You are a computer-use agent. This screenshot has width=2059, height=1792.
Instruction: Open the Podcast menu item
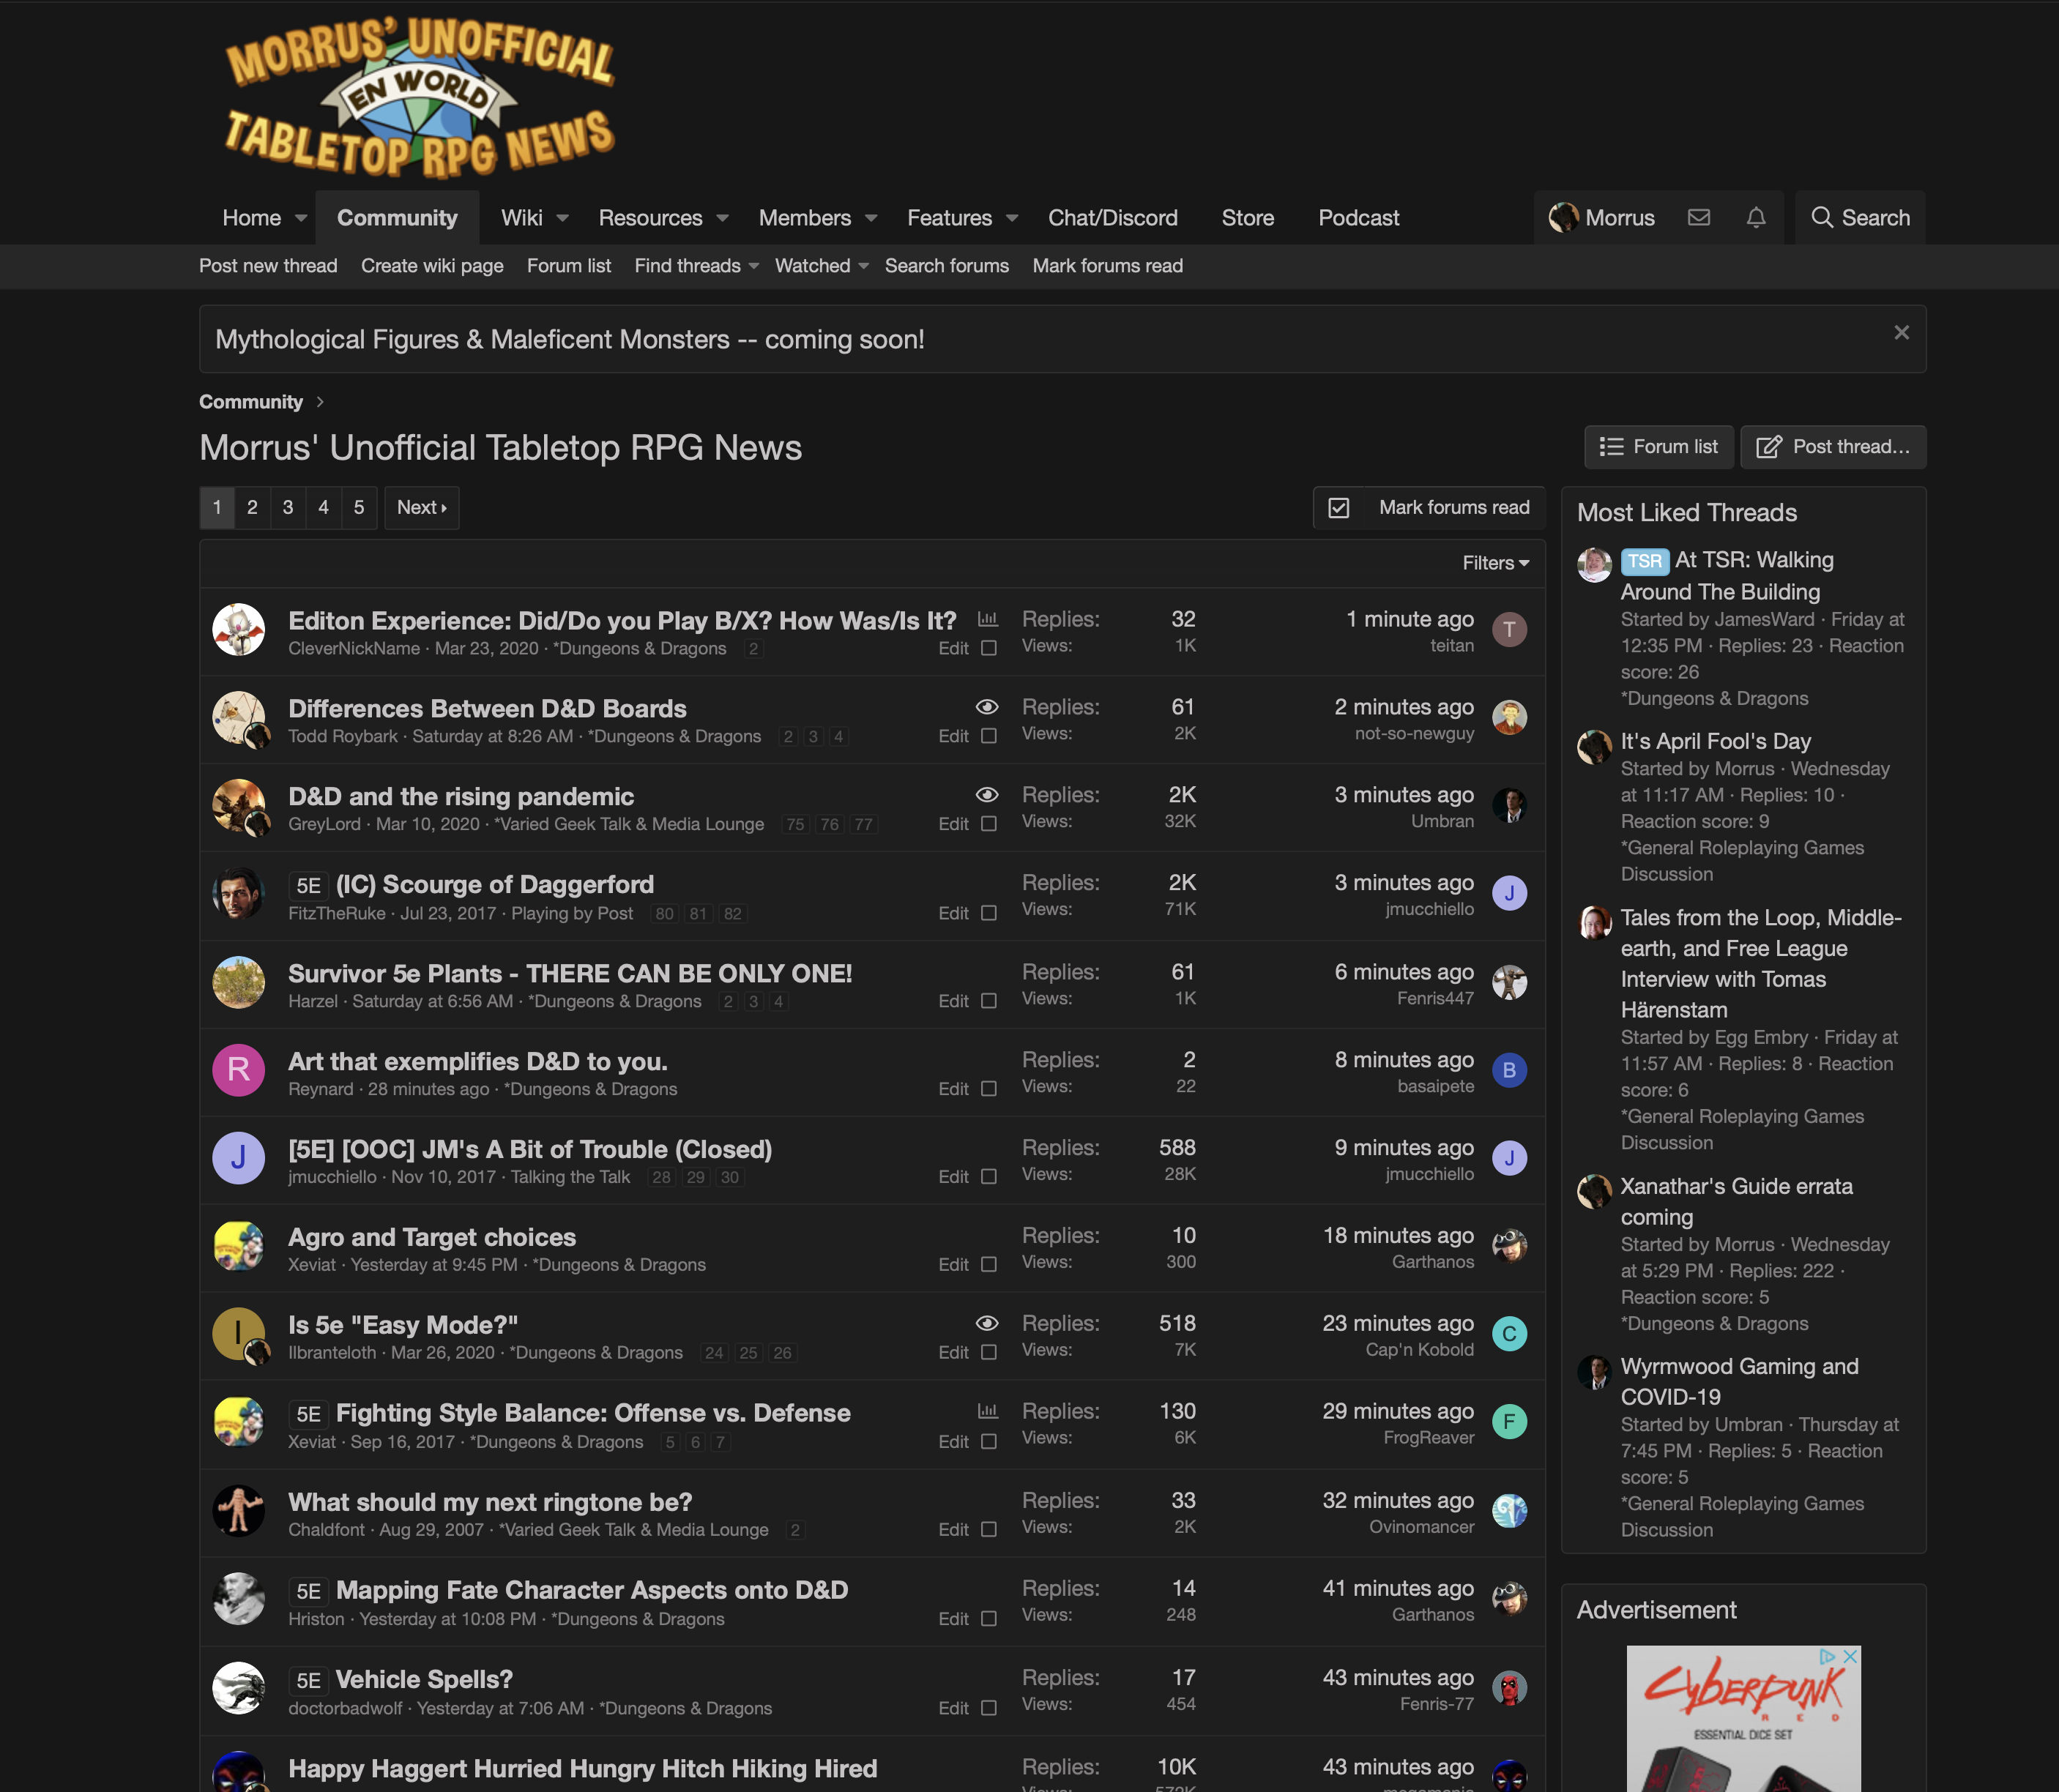coord(1358,218)
